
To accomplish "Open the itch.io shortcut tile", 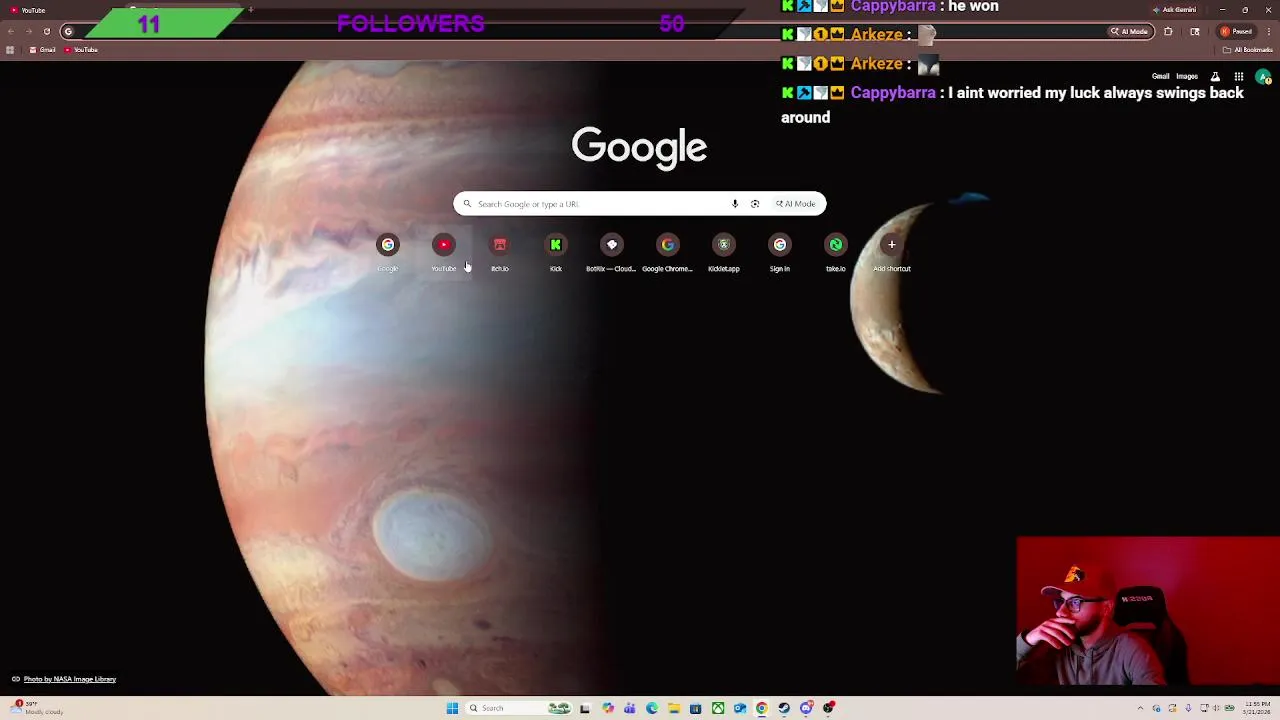I will coord(500,253).
